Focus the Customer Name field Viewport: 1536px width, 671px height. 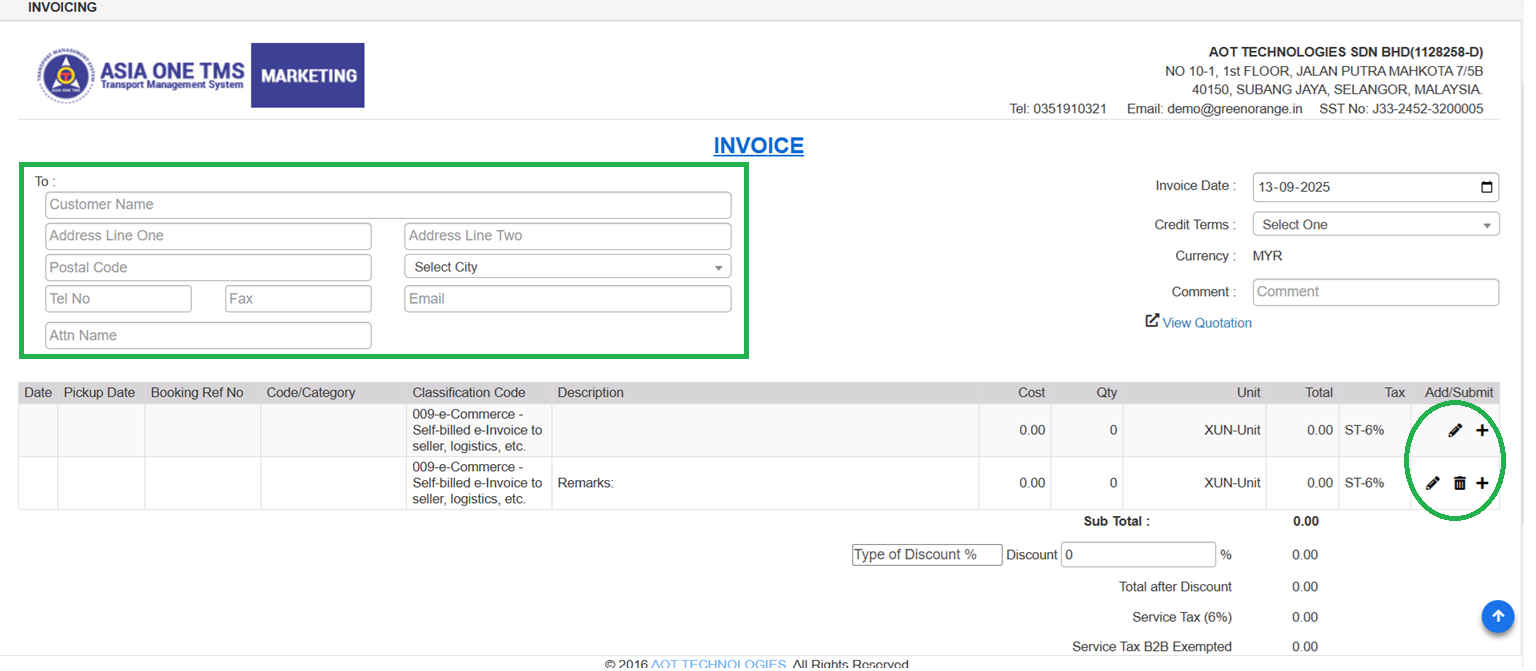coord(388,205)
